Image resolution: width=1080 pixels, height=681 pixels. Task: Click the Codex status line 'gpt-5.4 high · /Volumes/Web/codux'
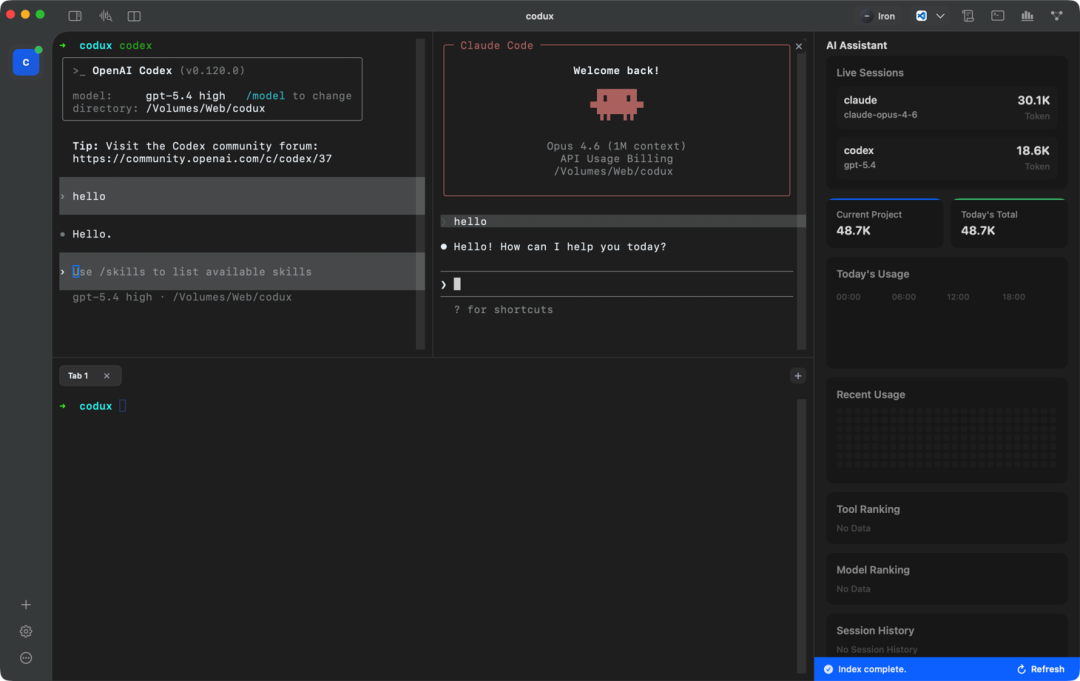182,297
